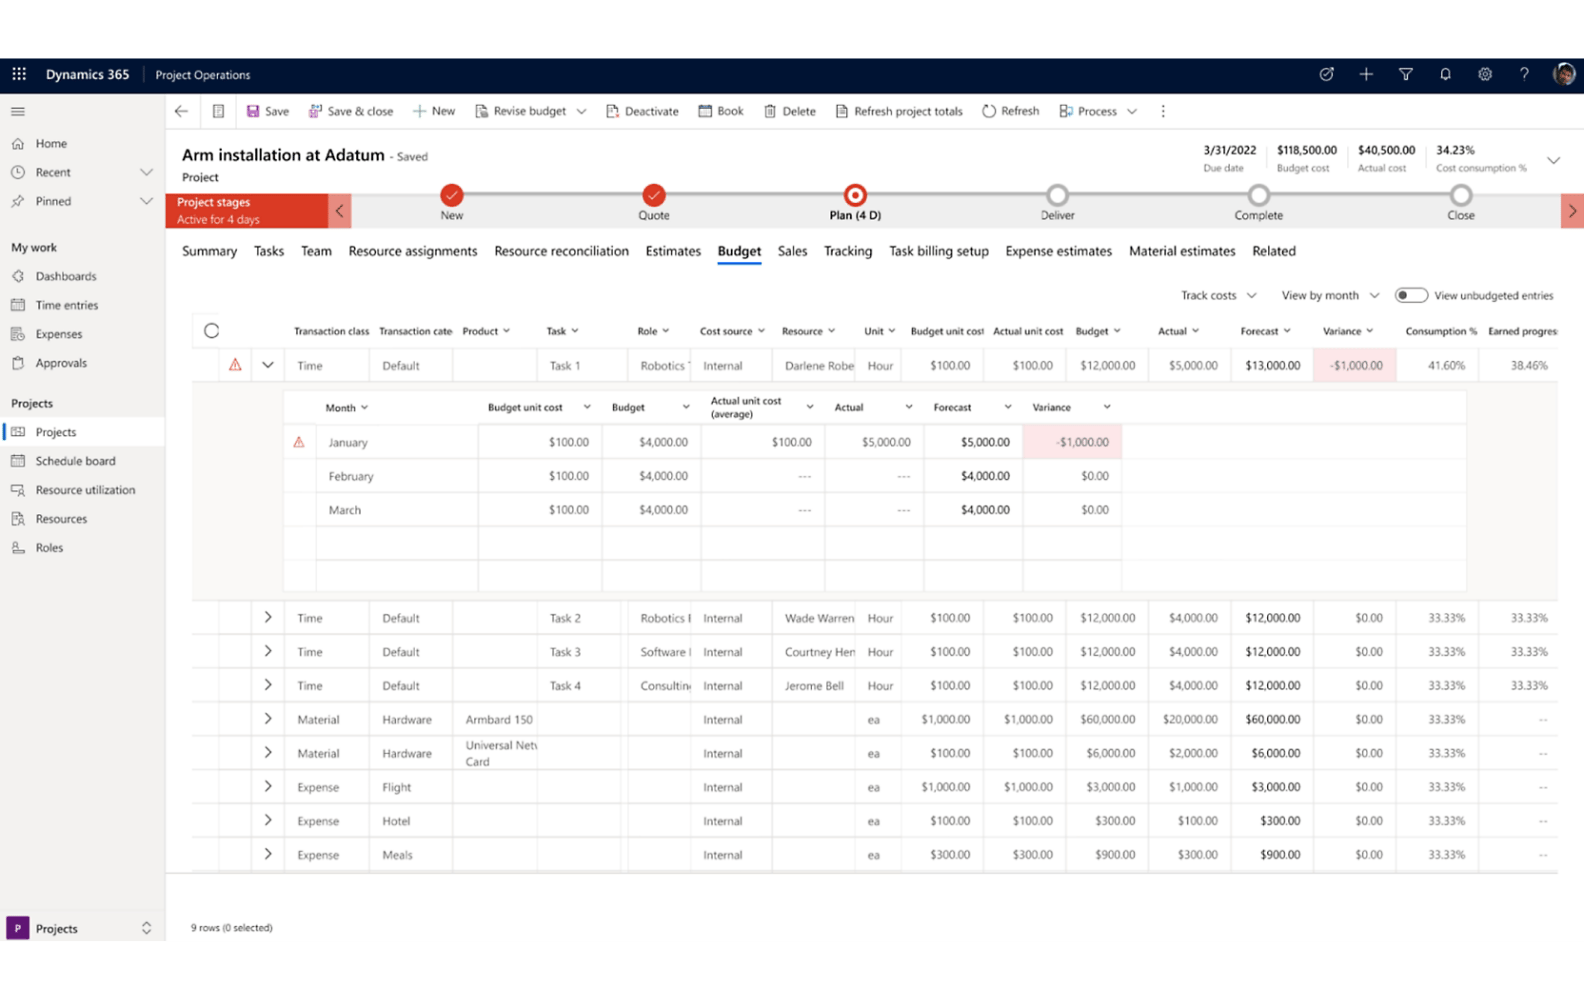
Task: Open the user profile avatar
Action: point(1564,74)
